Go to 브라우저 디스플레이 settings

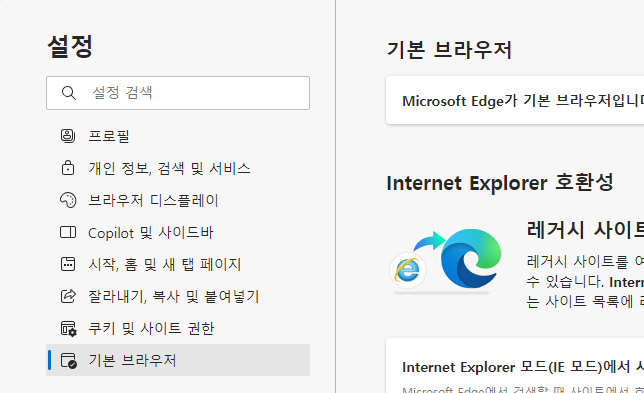tap(178, 200)
